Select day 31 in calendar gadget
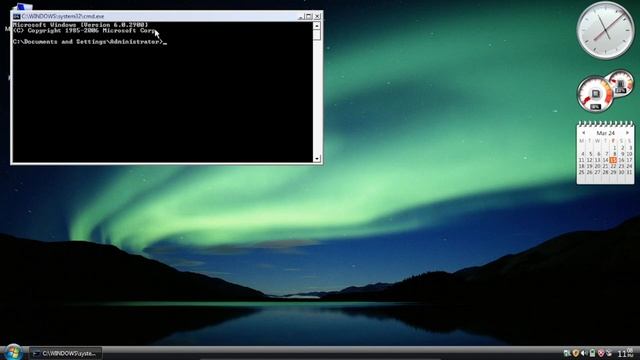Image resolution: width=640 pixels, height=360 pixels. pos(629,172)
